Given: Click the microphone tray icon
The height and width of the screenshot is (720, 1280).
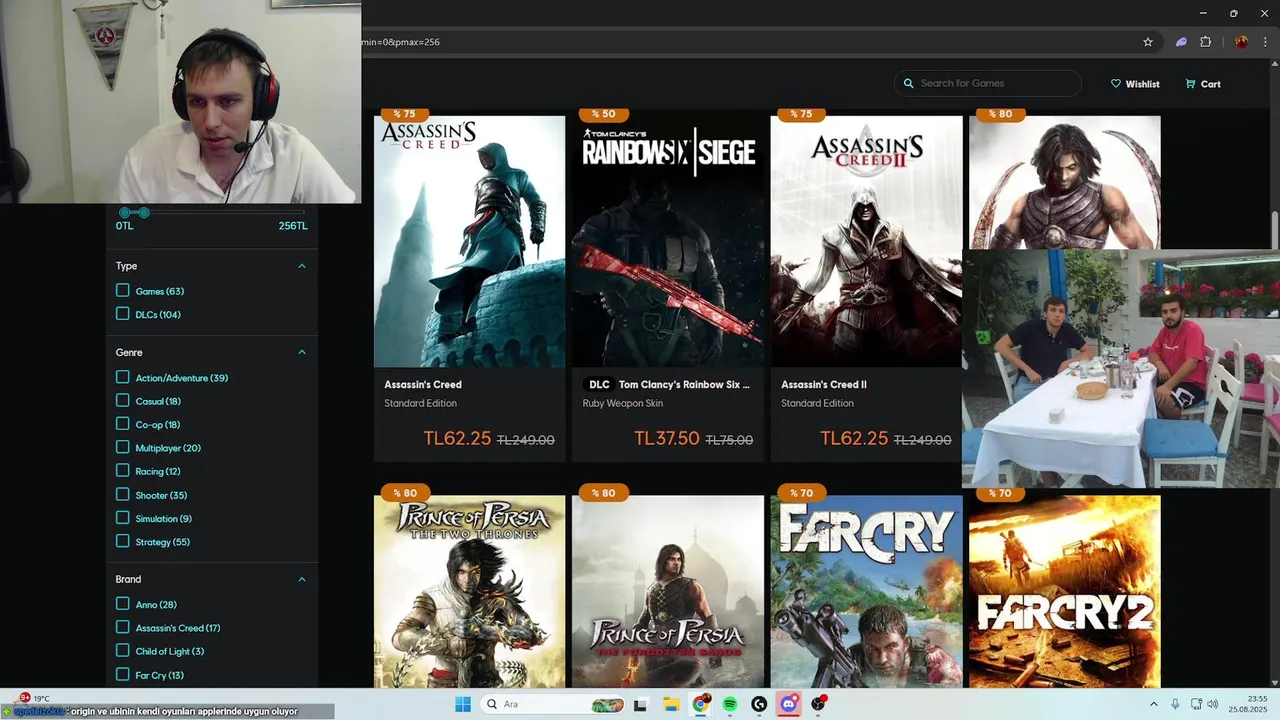Looking at the screenshot, I should tap(1175, 704).
